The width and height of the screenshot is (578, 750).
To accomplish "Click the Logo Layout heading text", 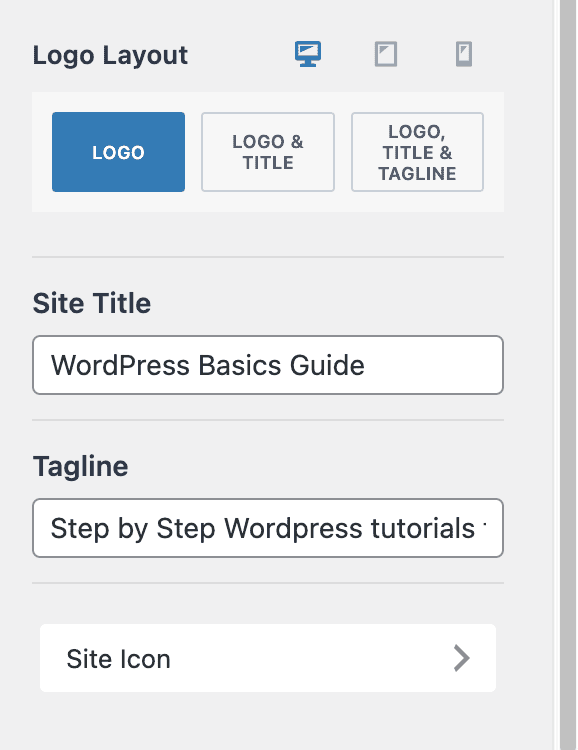I will point(110,55).
